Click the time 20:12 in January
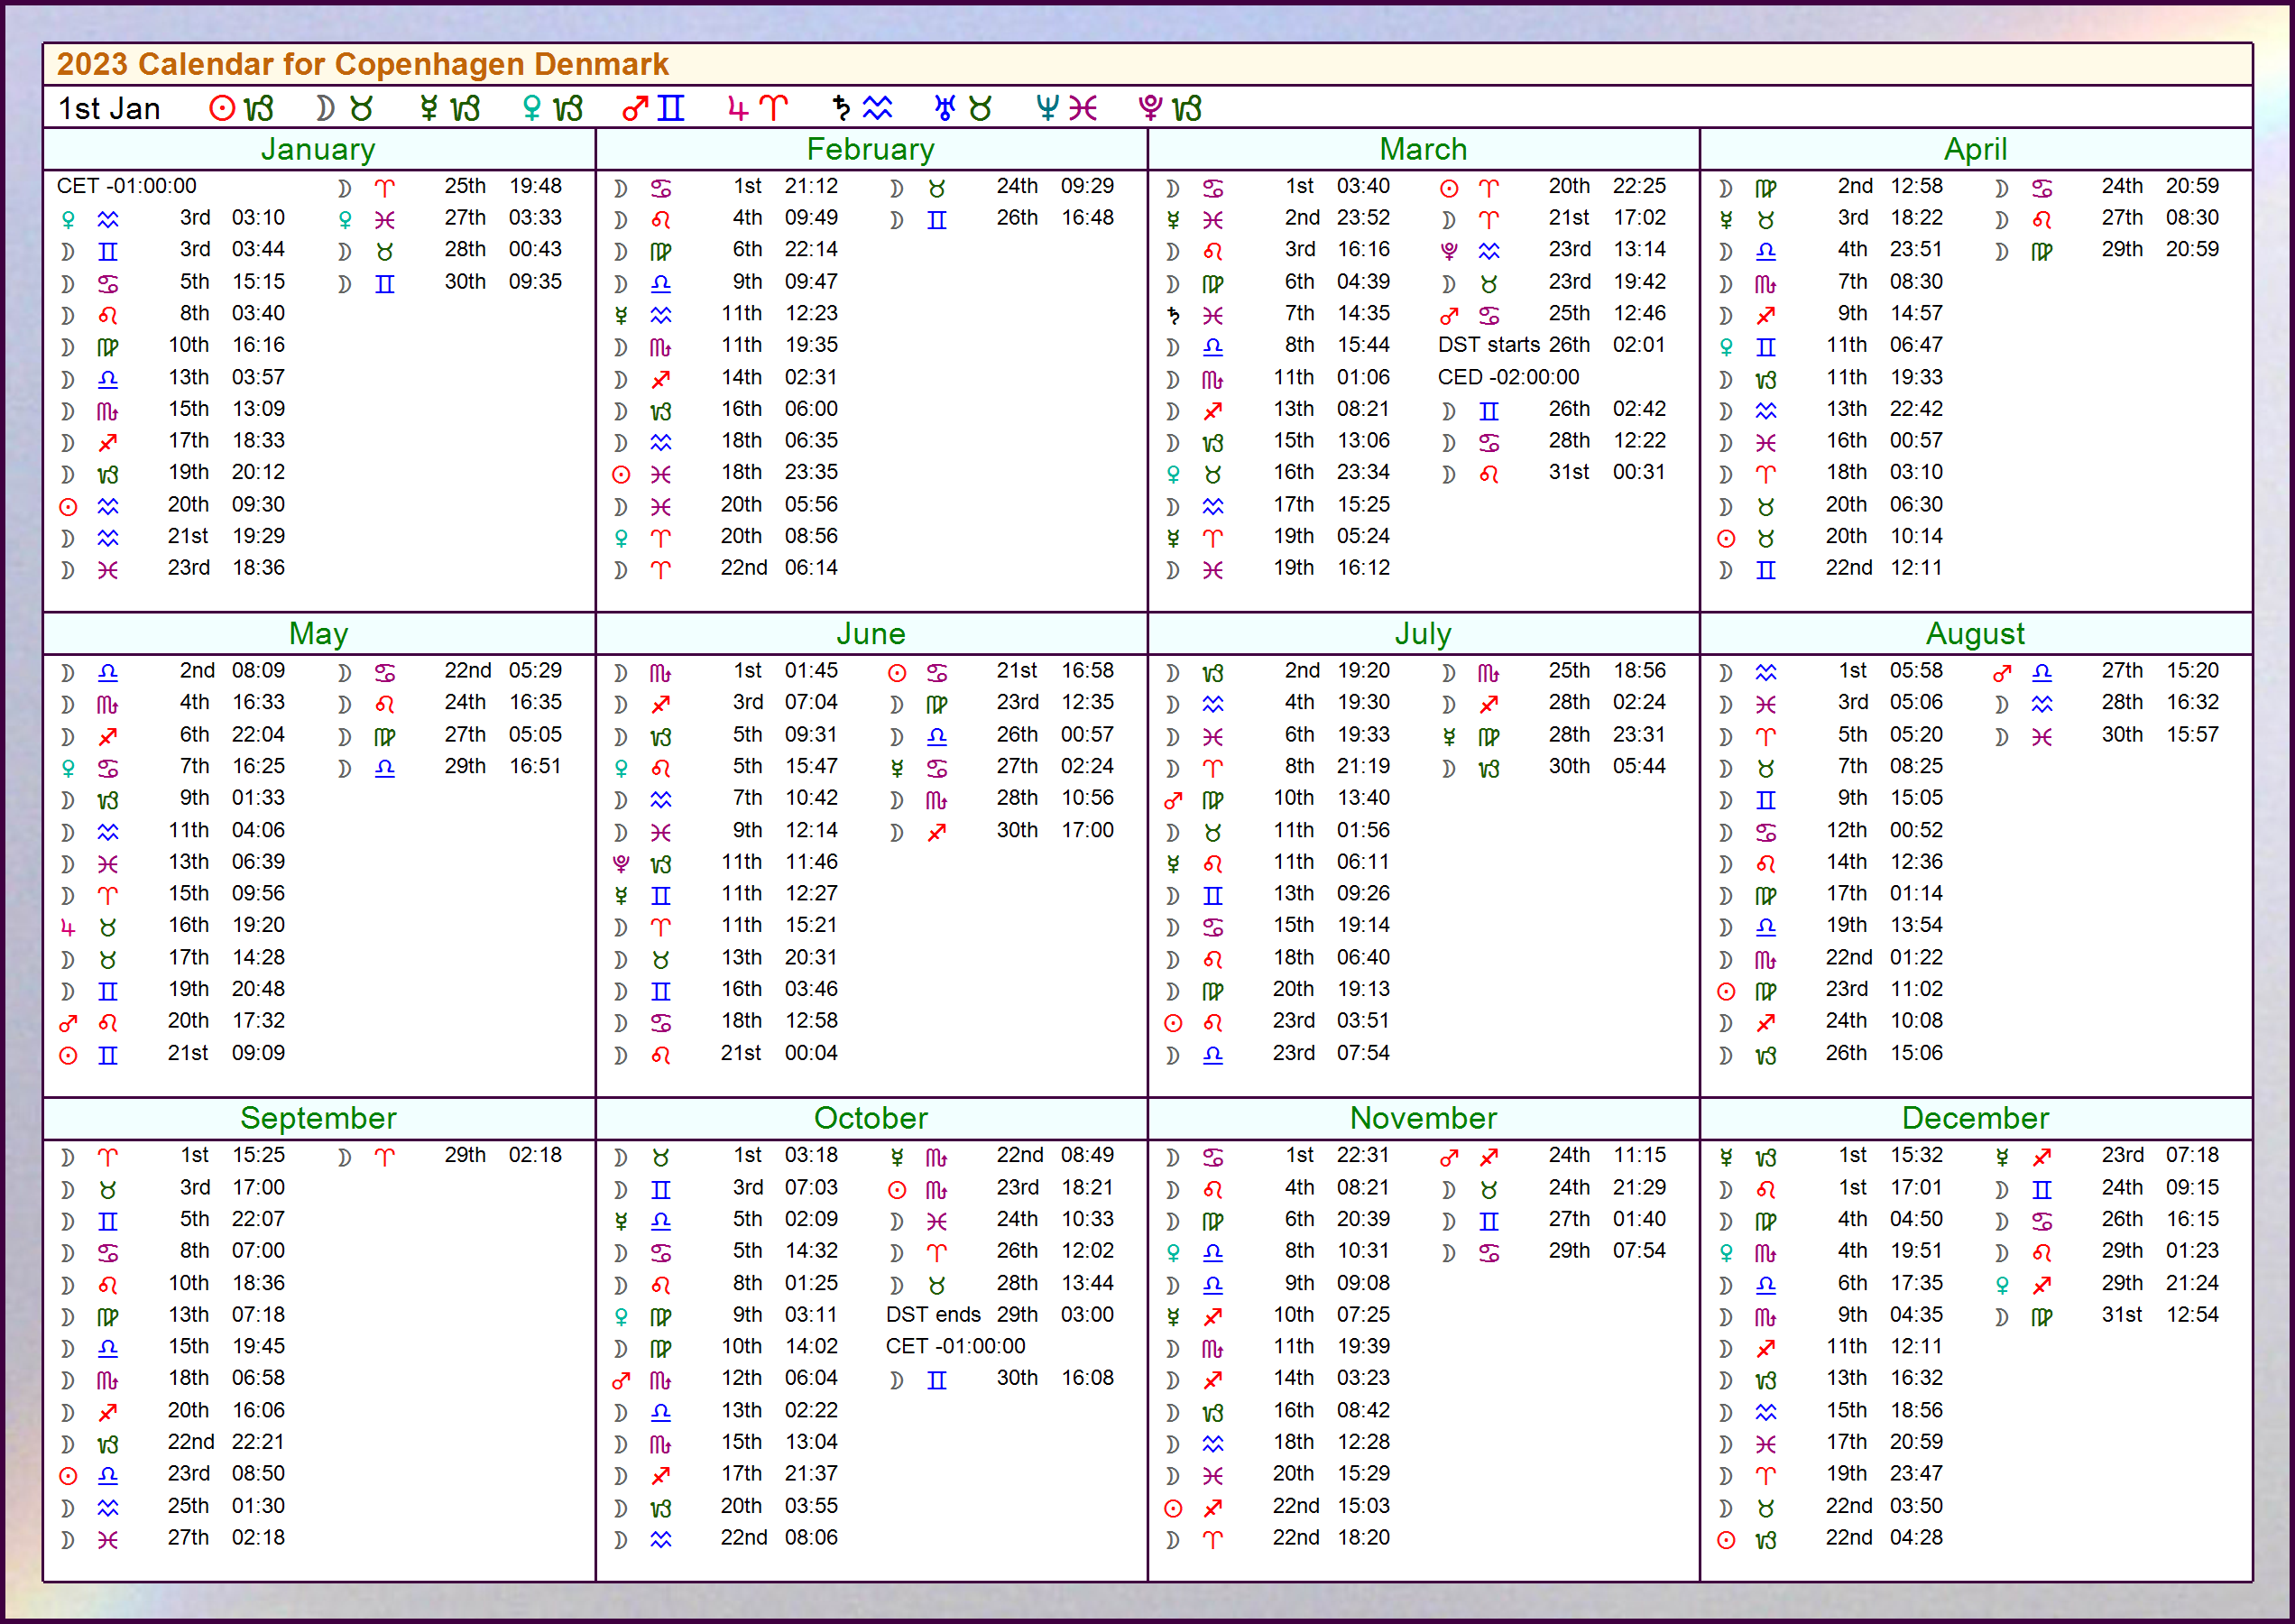The image size is (2295, 1624). click(x=258, y=472)
